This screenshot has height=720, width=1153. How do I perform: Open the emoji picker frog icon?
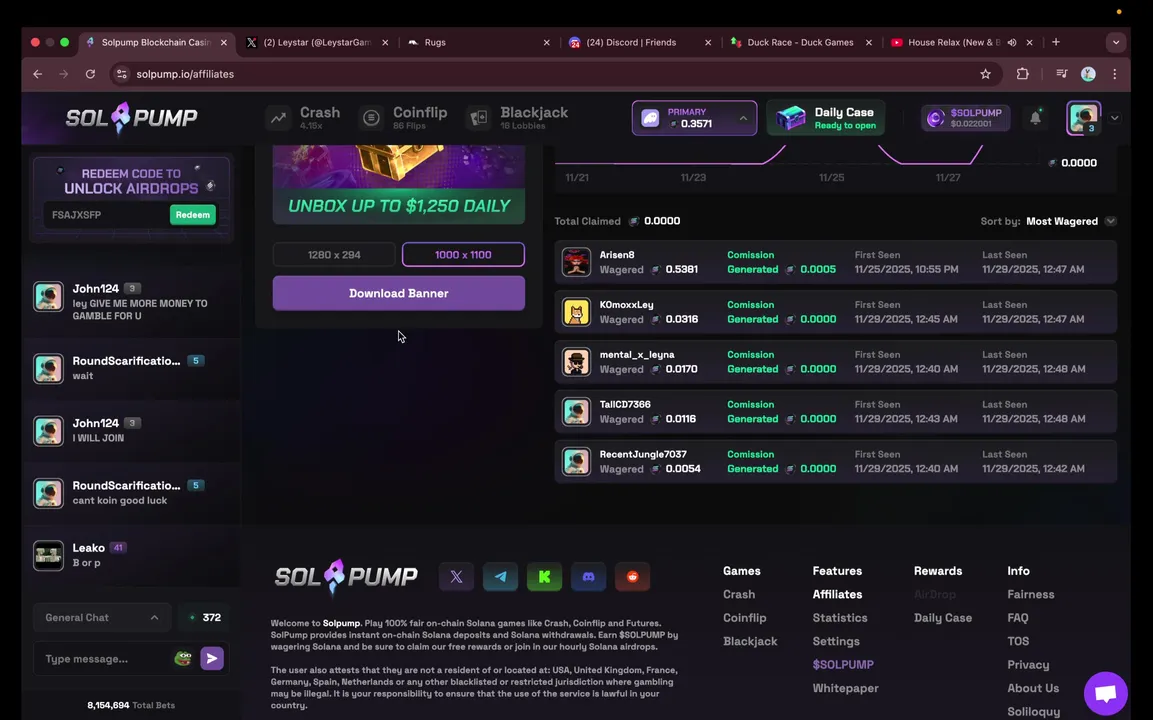pos(182,658)
